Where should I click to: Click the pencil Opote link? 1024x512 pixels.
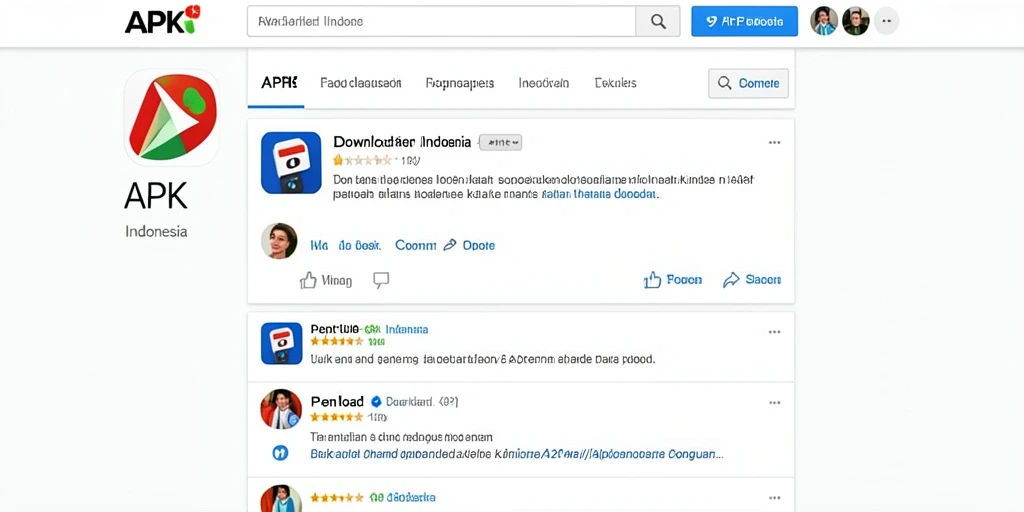click(x=469, y=246)
